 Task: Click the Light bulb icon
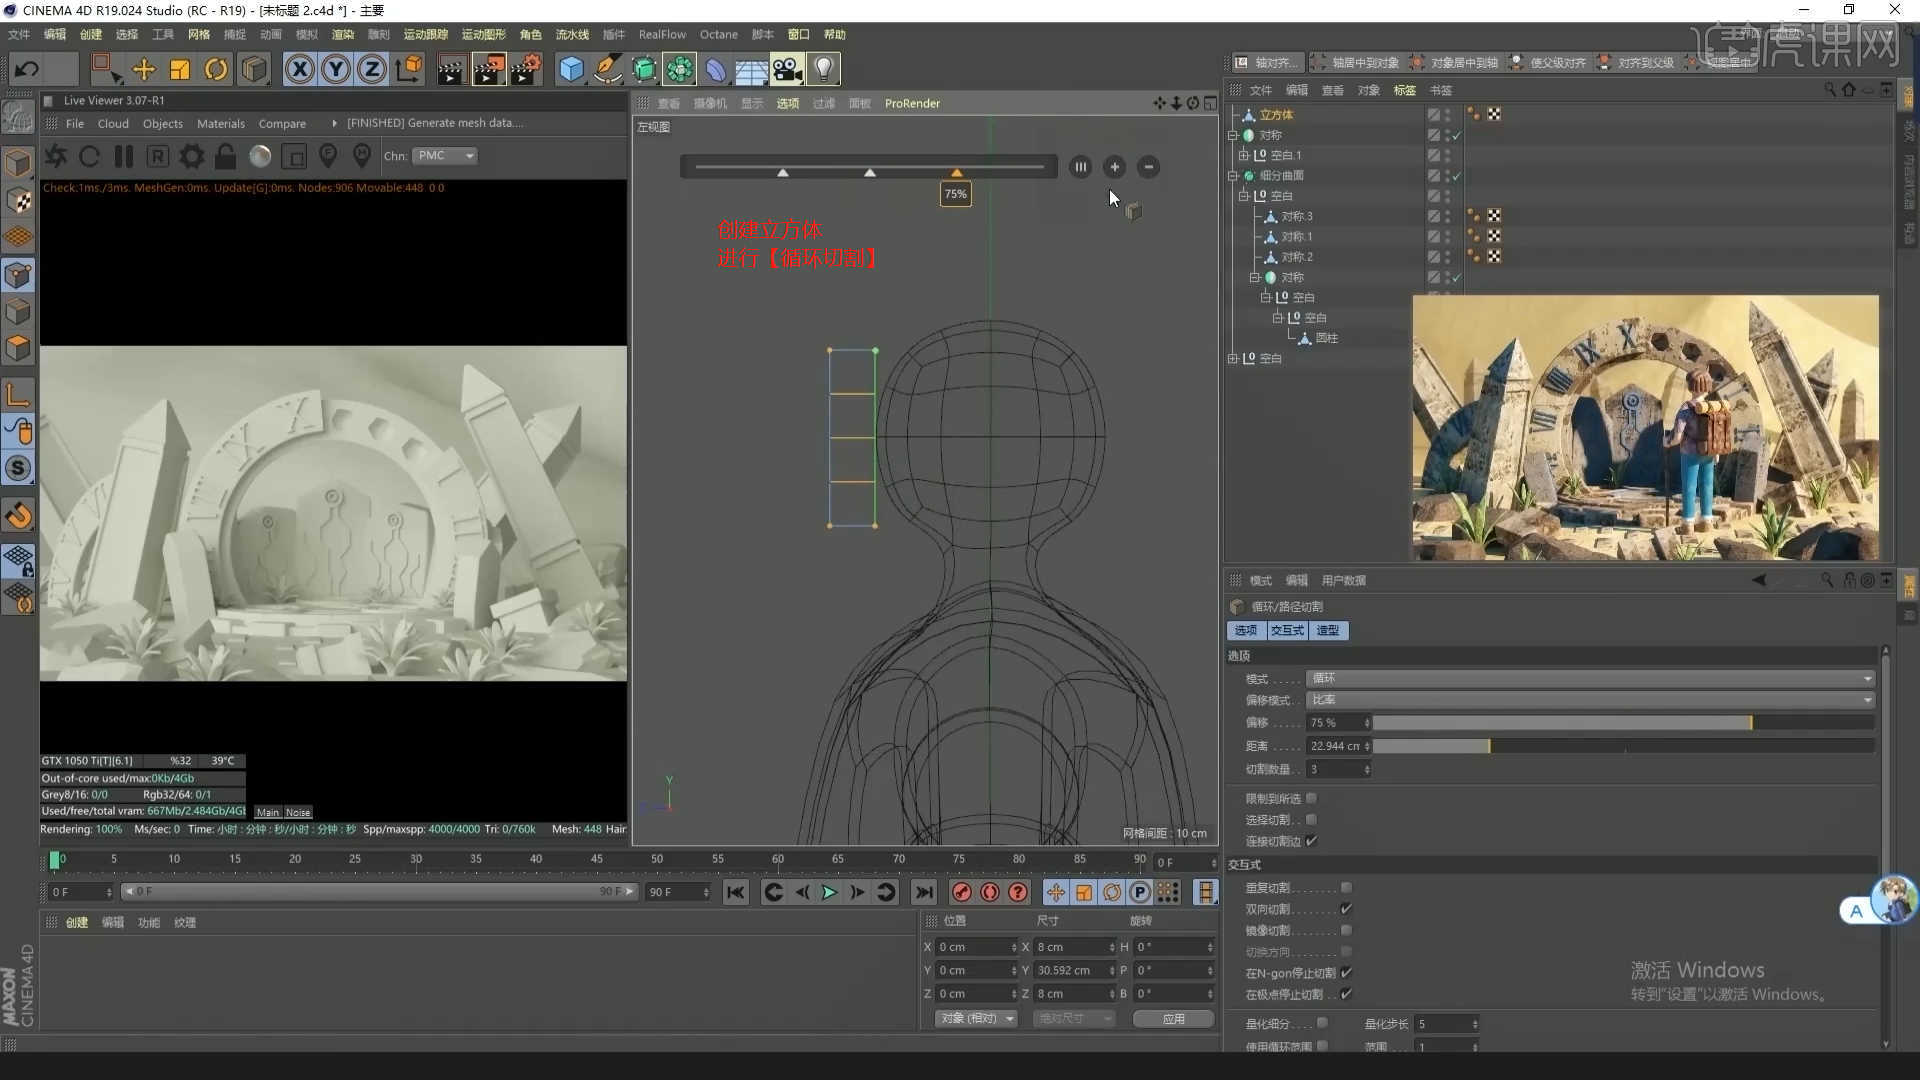(823, 69)
